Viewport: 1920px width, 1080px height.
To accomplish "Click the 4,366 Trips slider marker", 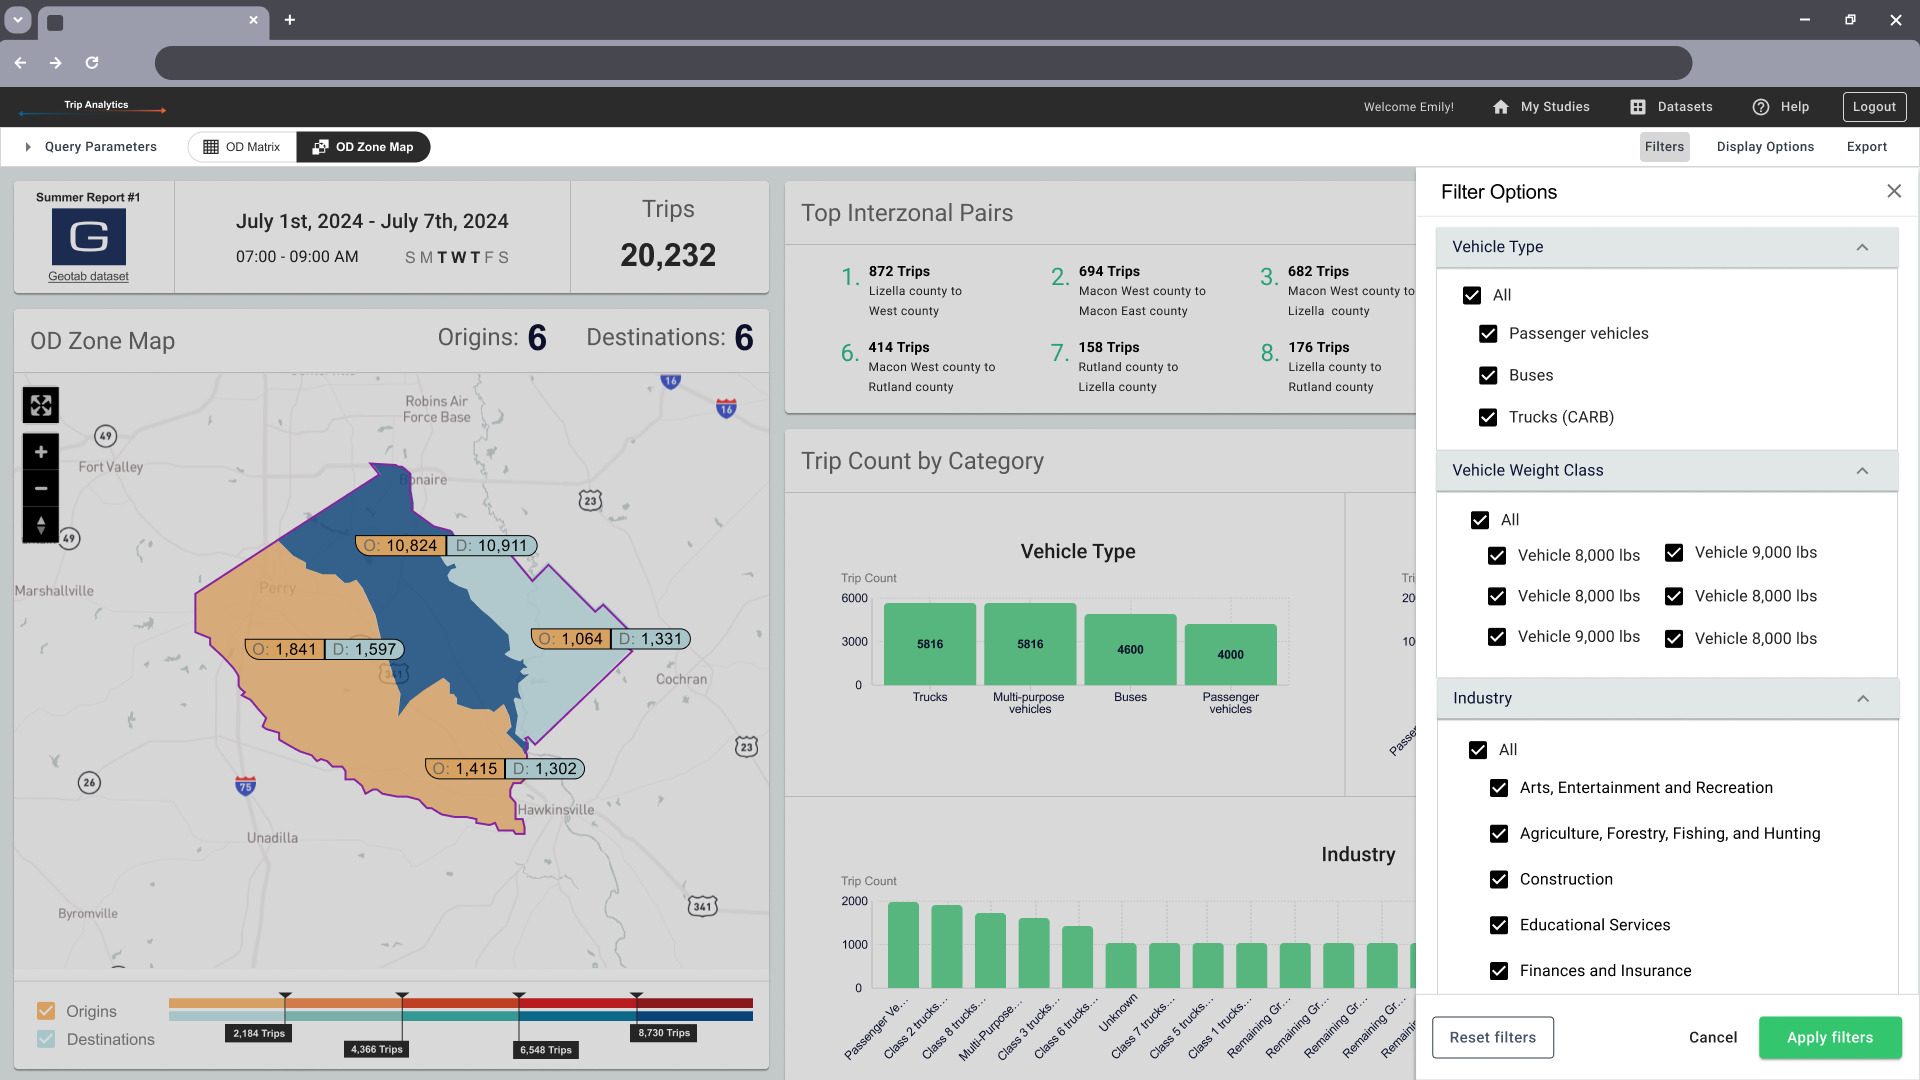I will (x=377, y=1049).
